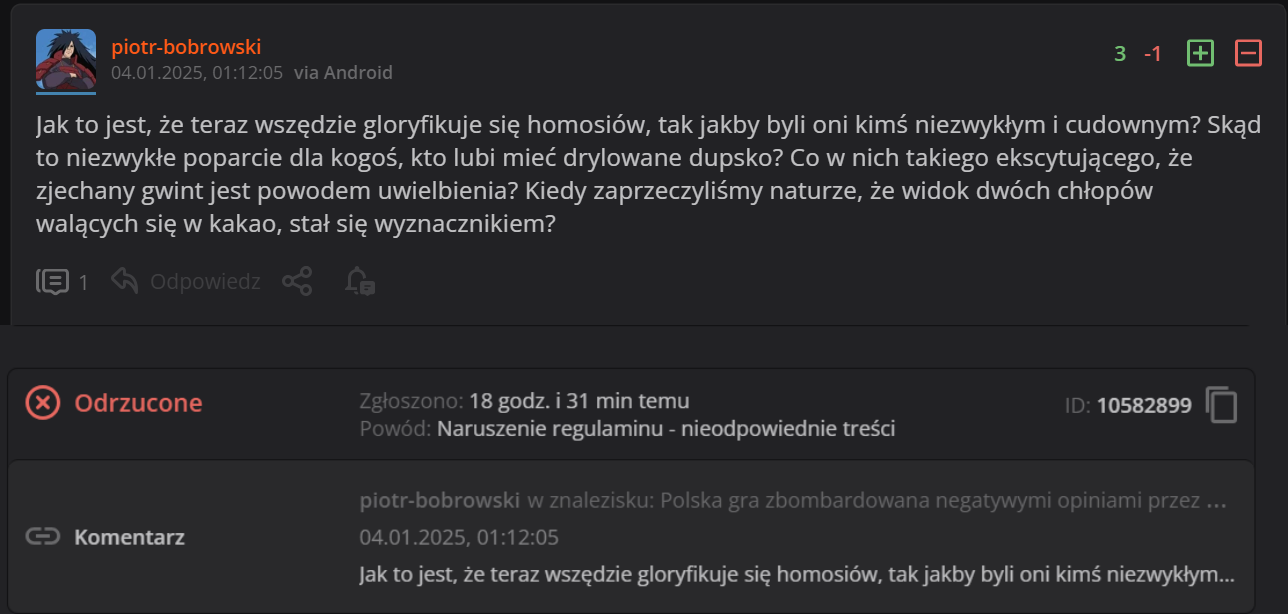This screenshot has width=1288, height=614.
Task: Upvote the comment with the green plus
Action: pyautogui.click(x=1200, y=54)
